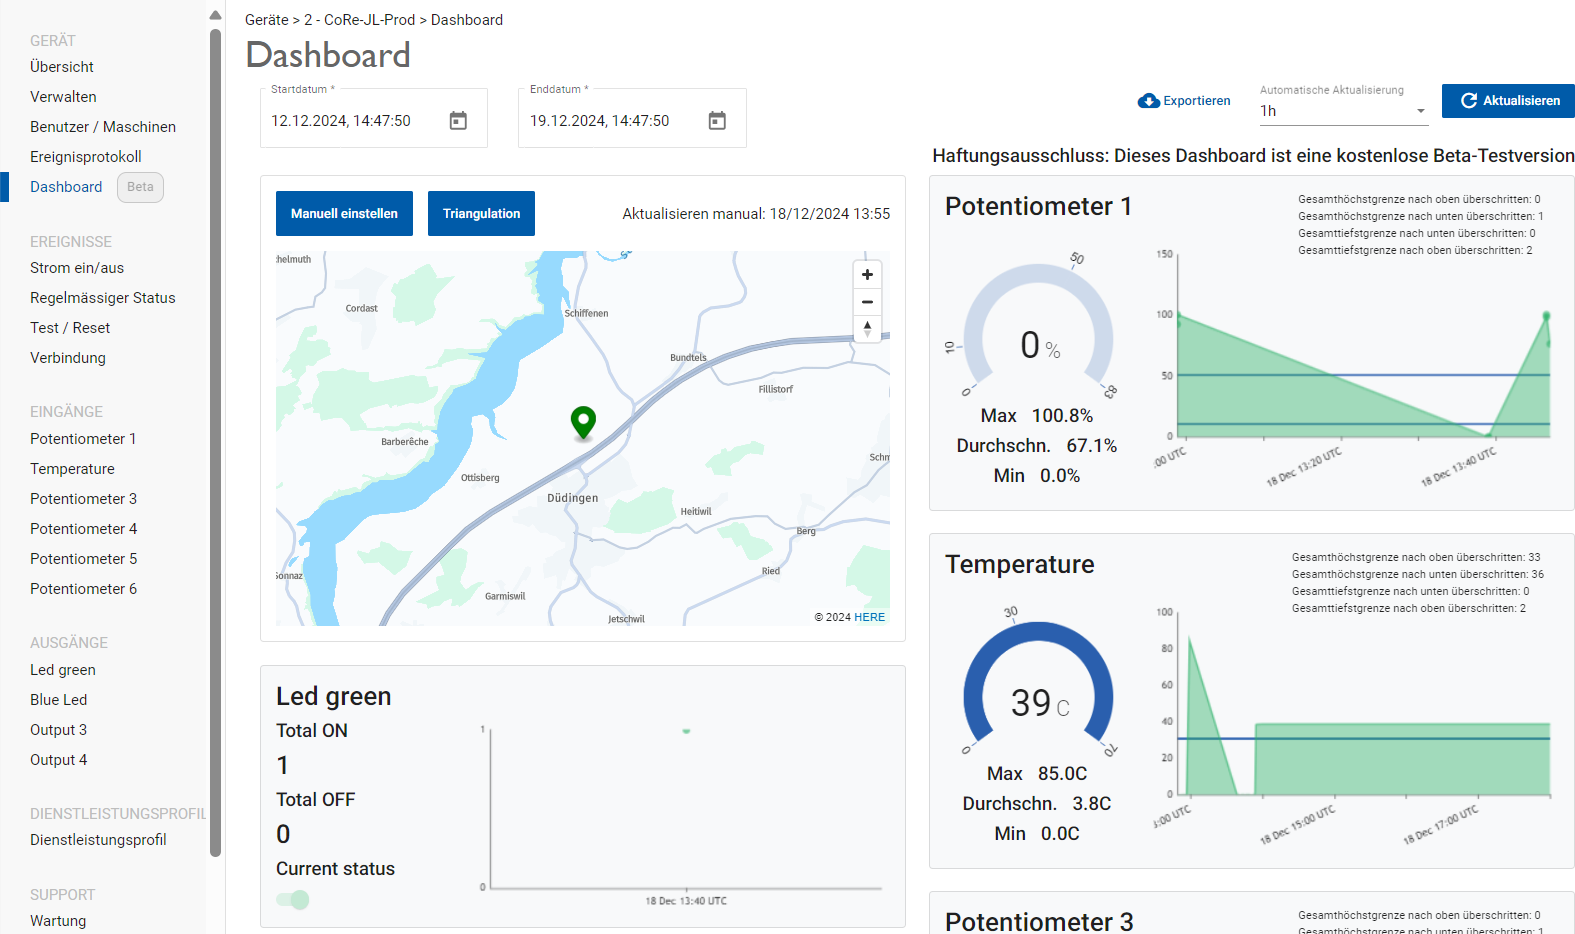Click the green location marker on map
Screen dimensions: 1575x934
(583, 422)
